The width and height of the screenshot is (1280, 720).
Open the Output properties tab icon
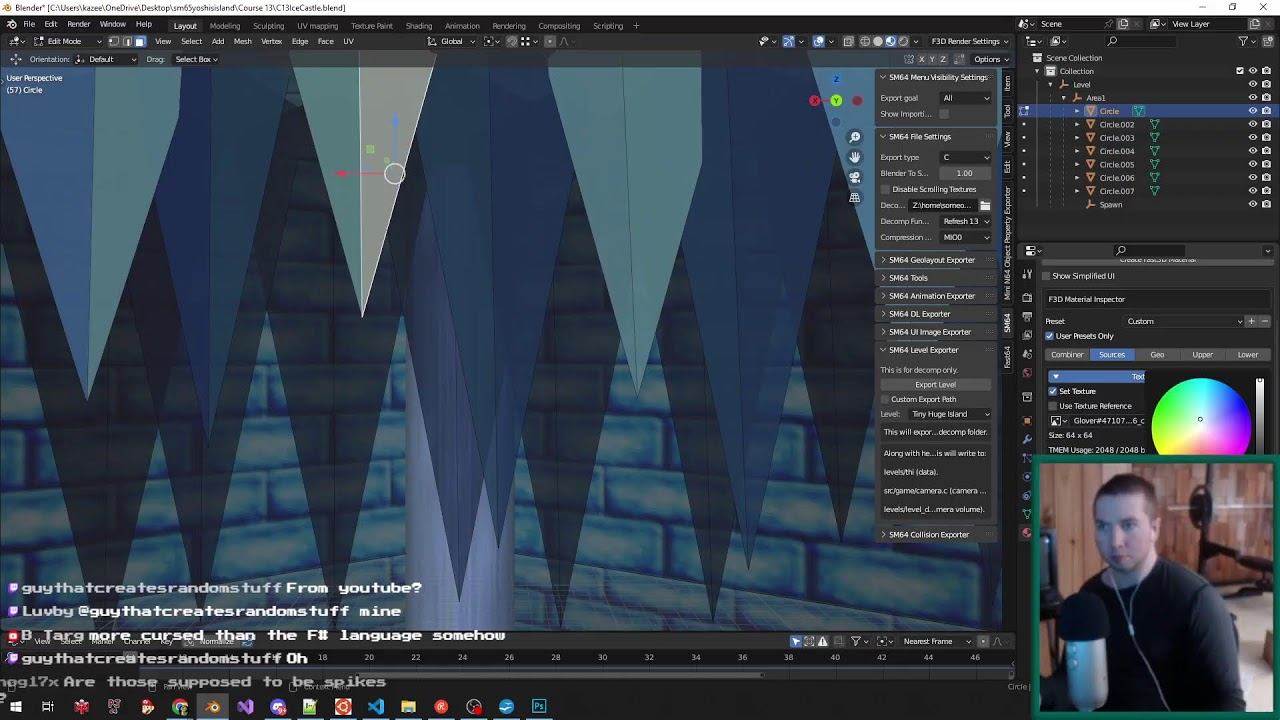[x=1027, y=316]
